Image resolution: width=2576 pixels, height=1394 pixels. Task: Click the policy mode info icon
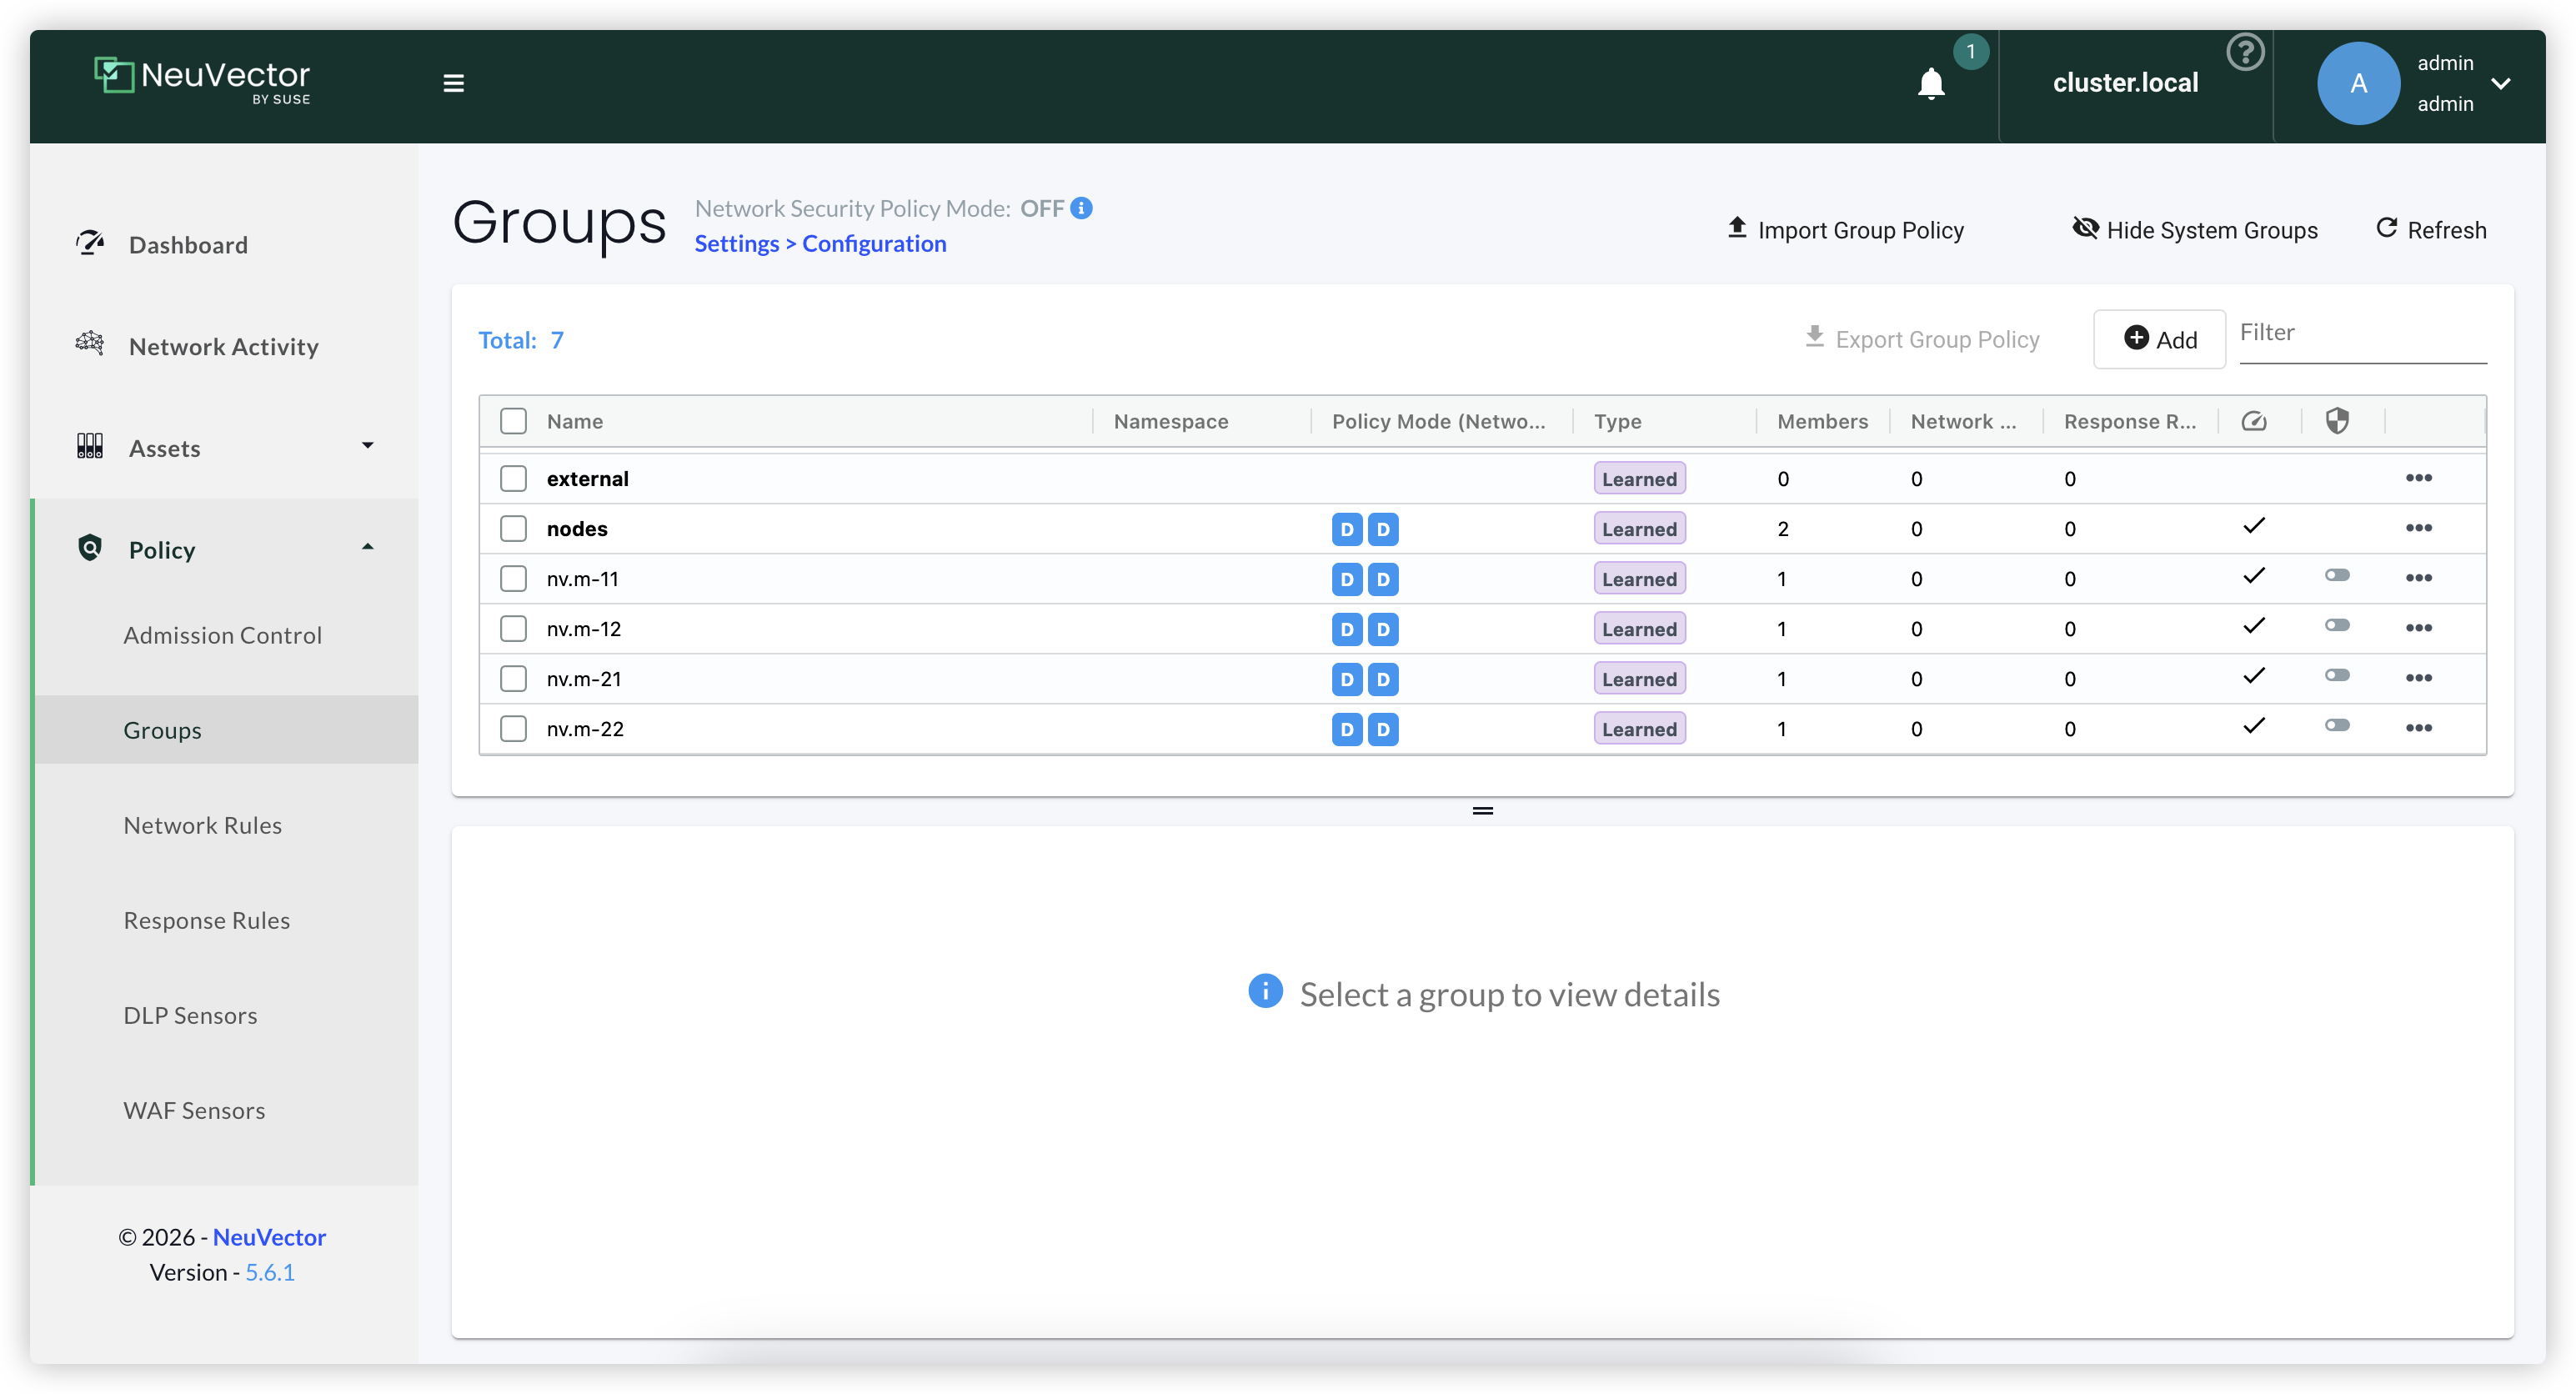[x=1081, y=208]
